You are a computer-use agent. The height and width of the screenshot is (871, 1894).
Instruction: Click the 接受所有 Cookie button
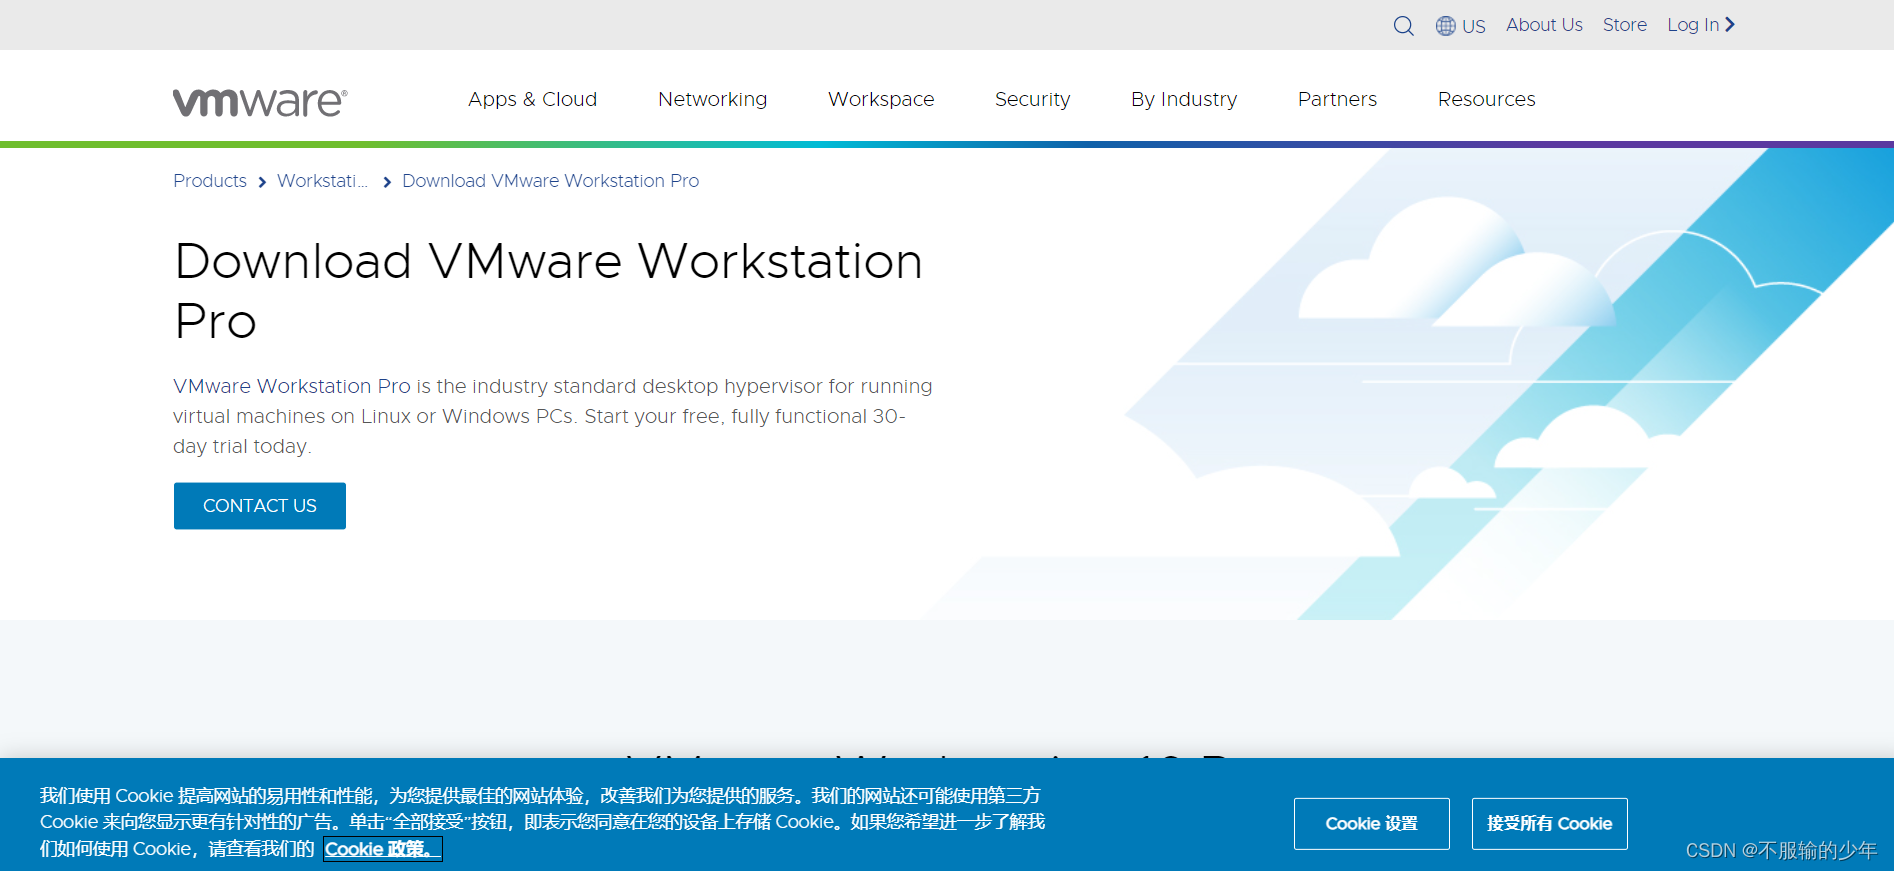pos(1549,824)
